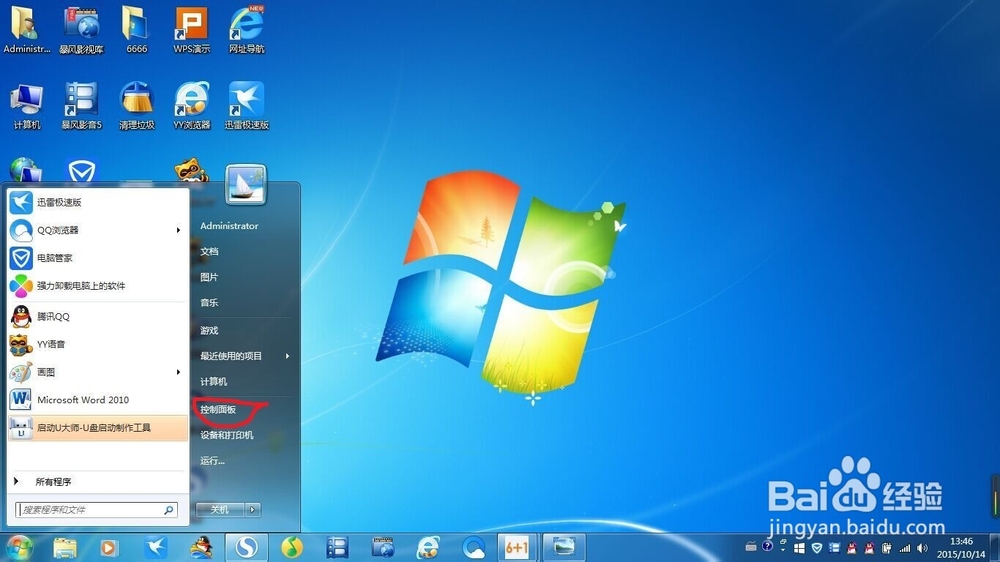This screenshot has height=562, width=1000.
Task: Switch to the picture viewer taskbar window
Action: pos(564,547)
